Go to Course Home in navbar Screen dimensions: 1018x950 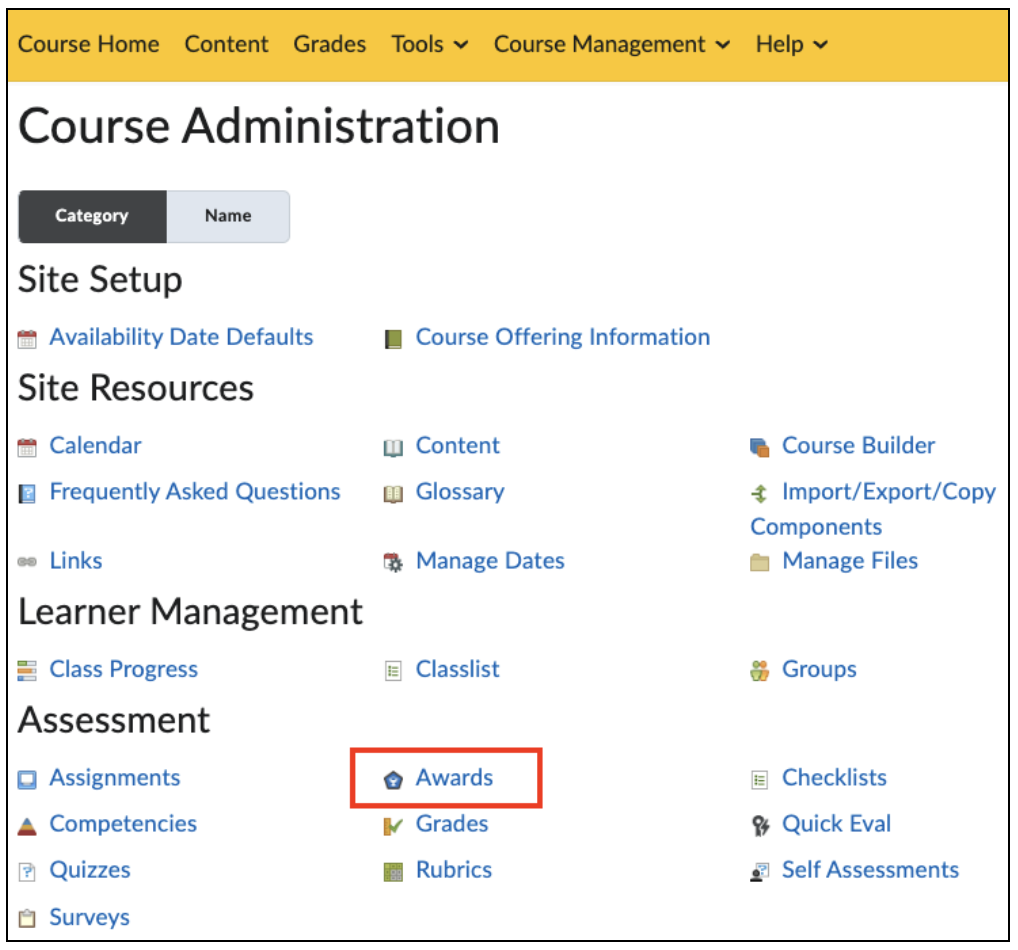click(x=88, y=44)
